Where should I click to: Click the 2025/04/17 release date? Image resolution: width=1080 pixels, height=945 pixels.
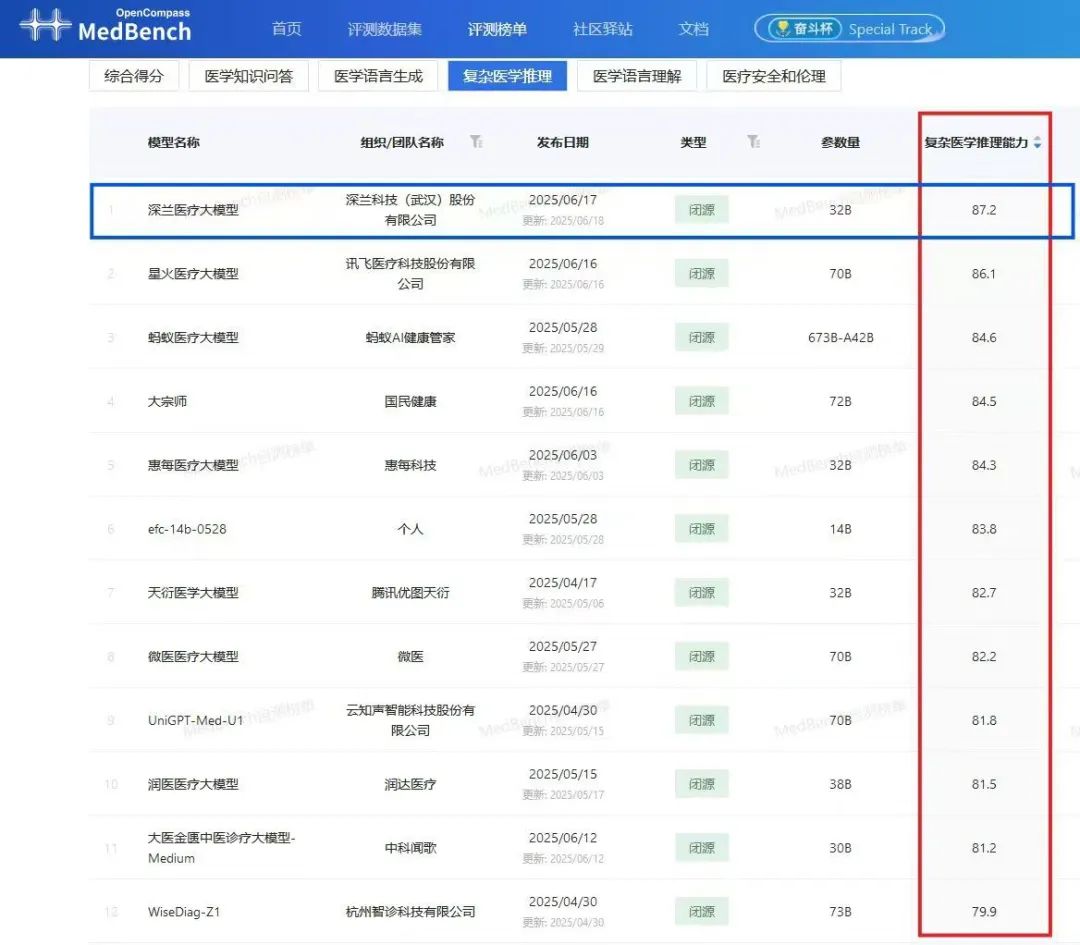(x=563, y=583)
